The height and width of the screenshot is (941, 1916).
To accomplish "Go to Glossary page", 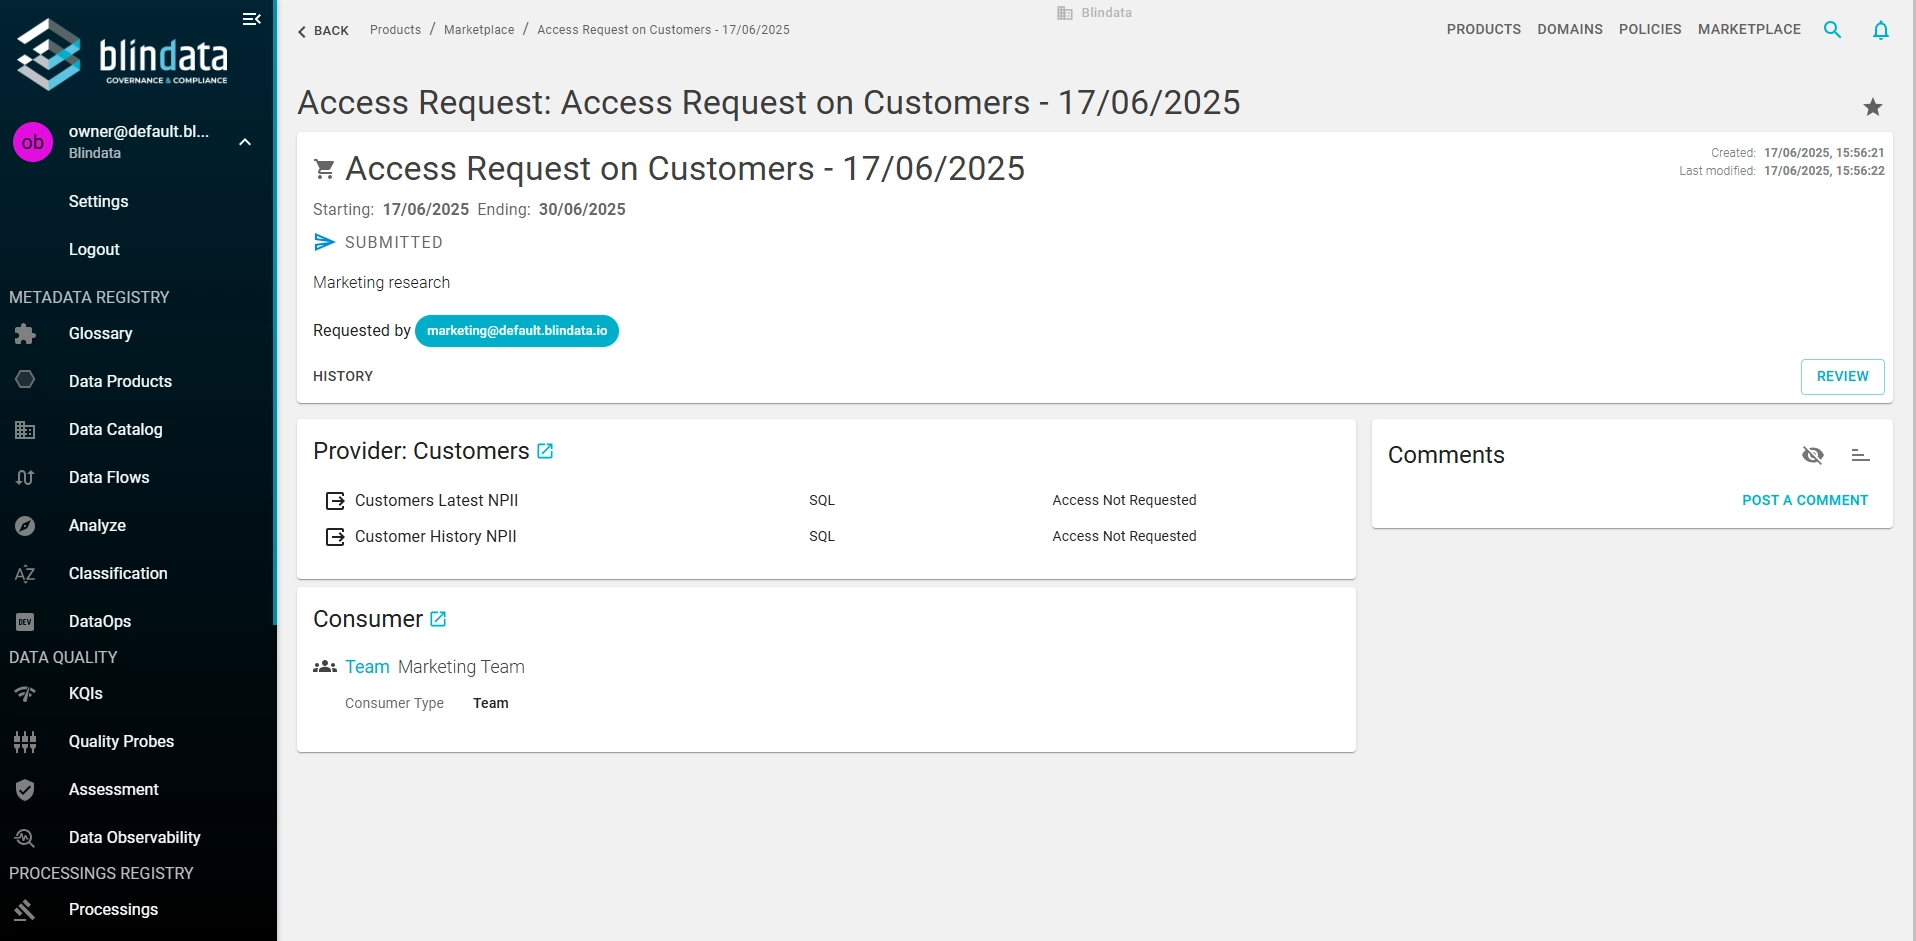I will coord(100,333).
